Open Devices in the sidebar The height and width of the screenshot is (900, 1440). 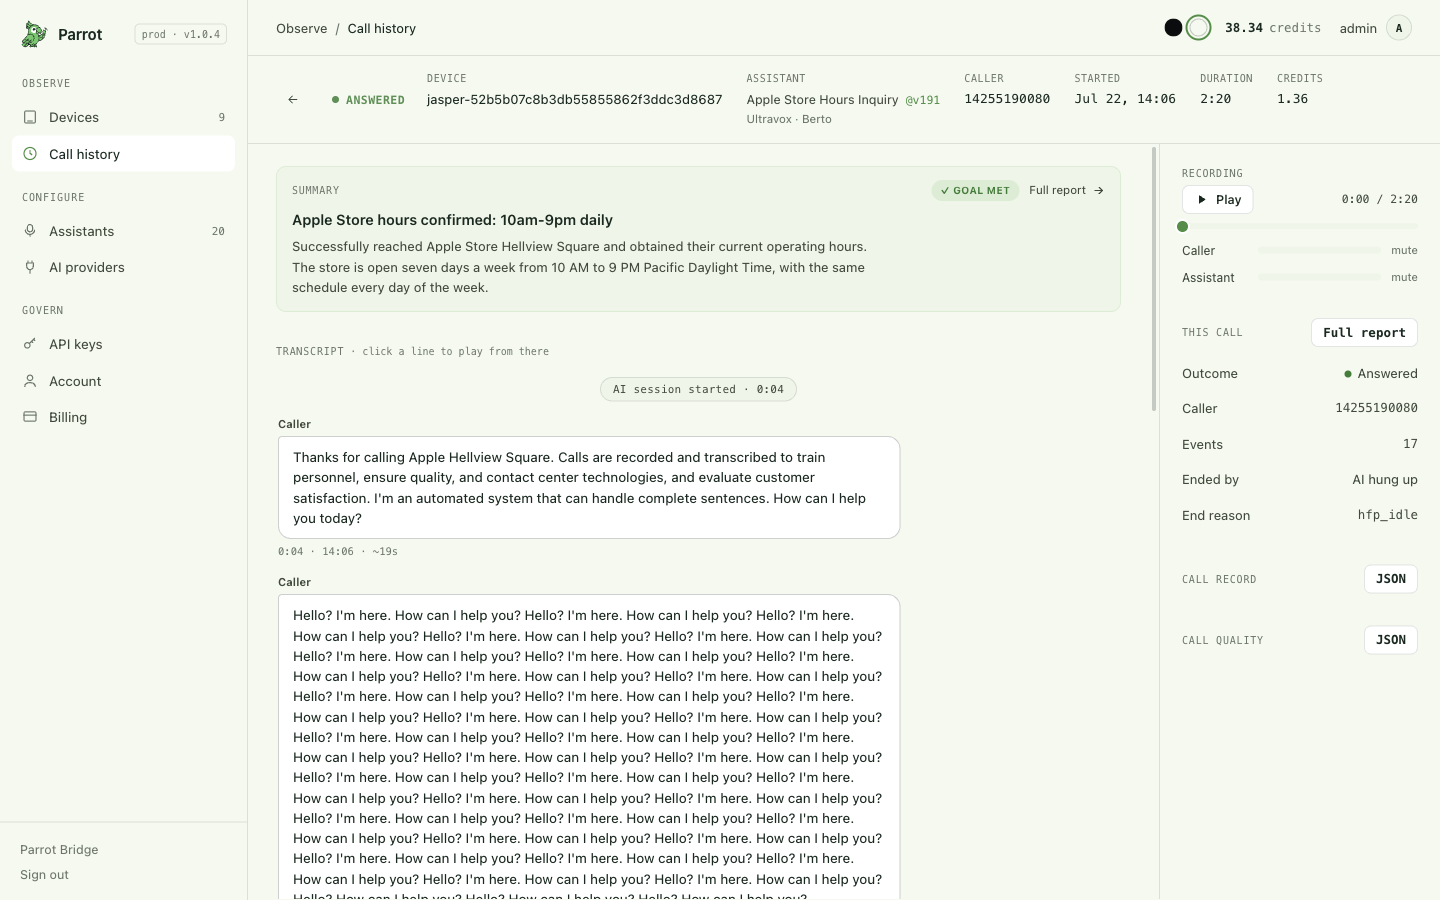124,117
